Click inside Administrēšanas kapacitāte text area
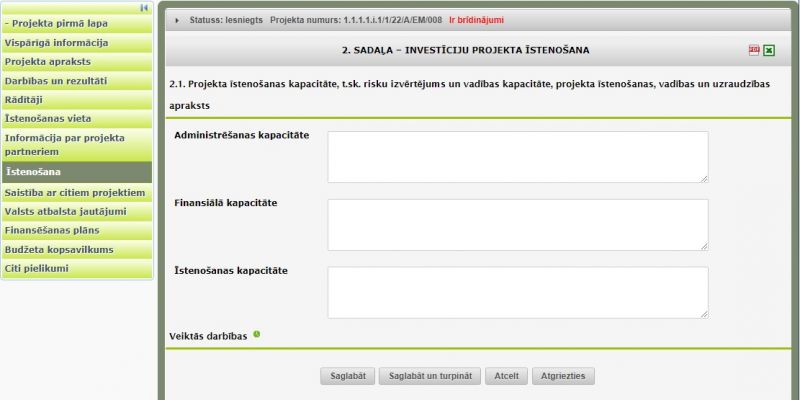This screenshot has width=800, height=400. pos(517,157)
